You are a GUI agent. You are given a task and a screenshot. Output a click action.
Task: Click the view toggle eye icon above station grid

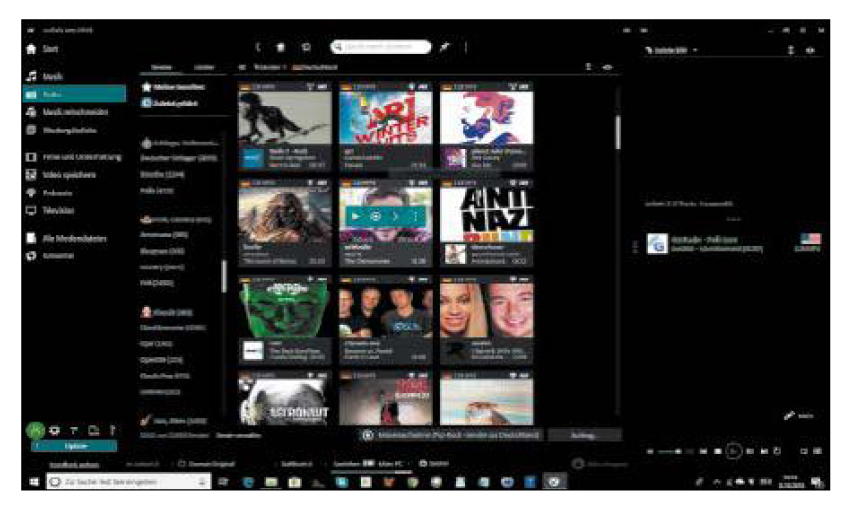[x=608, y=67]
